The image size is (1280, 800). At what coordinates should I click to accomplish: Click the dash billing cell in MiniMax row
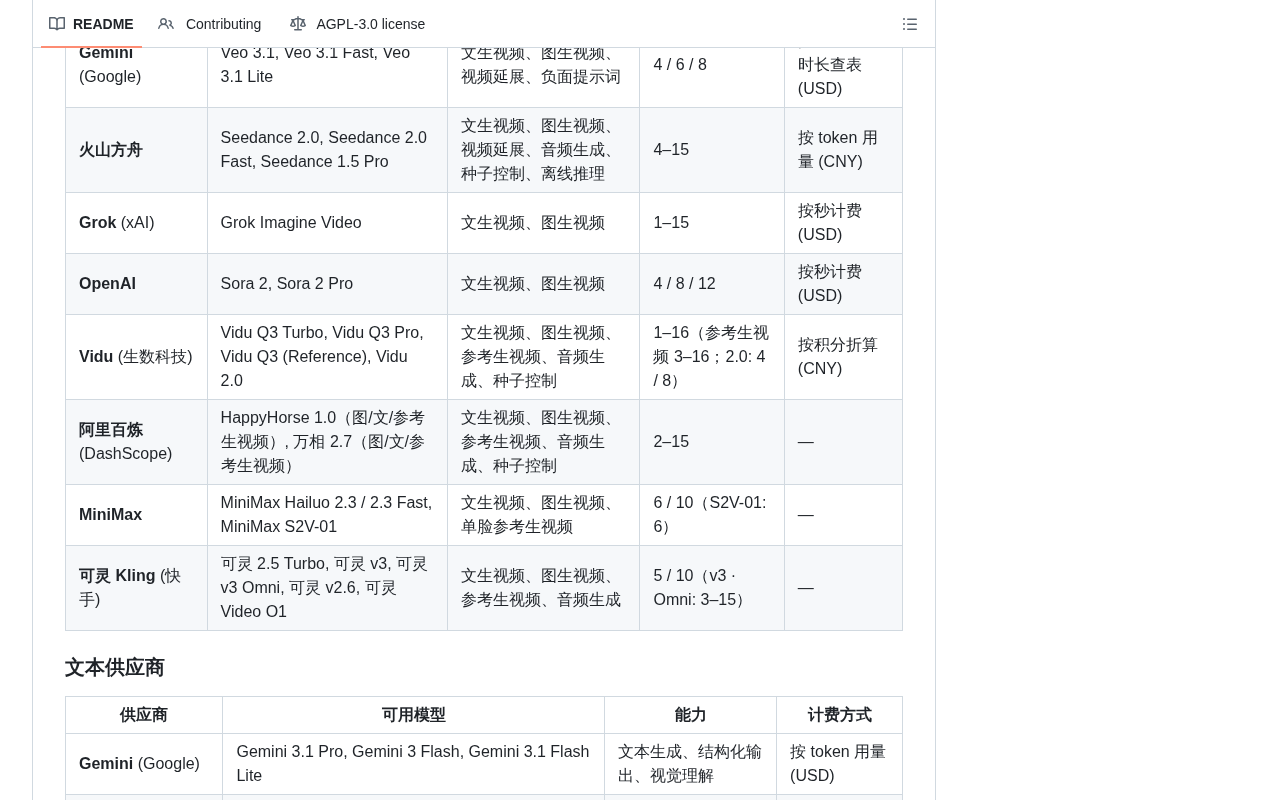click(843, 515)
